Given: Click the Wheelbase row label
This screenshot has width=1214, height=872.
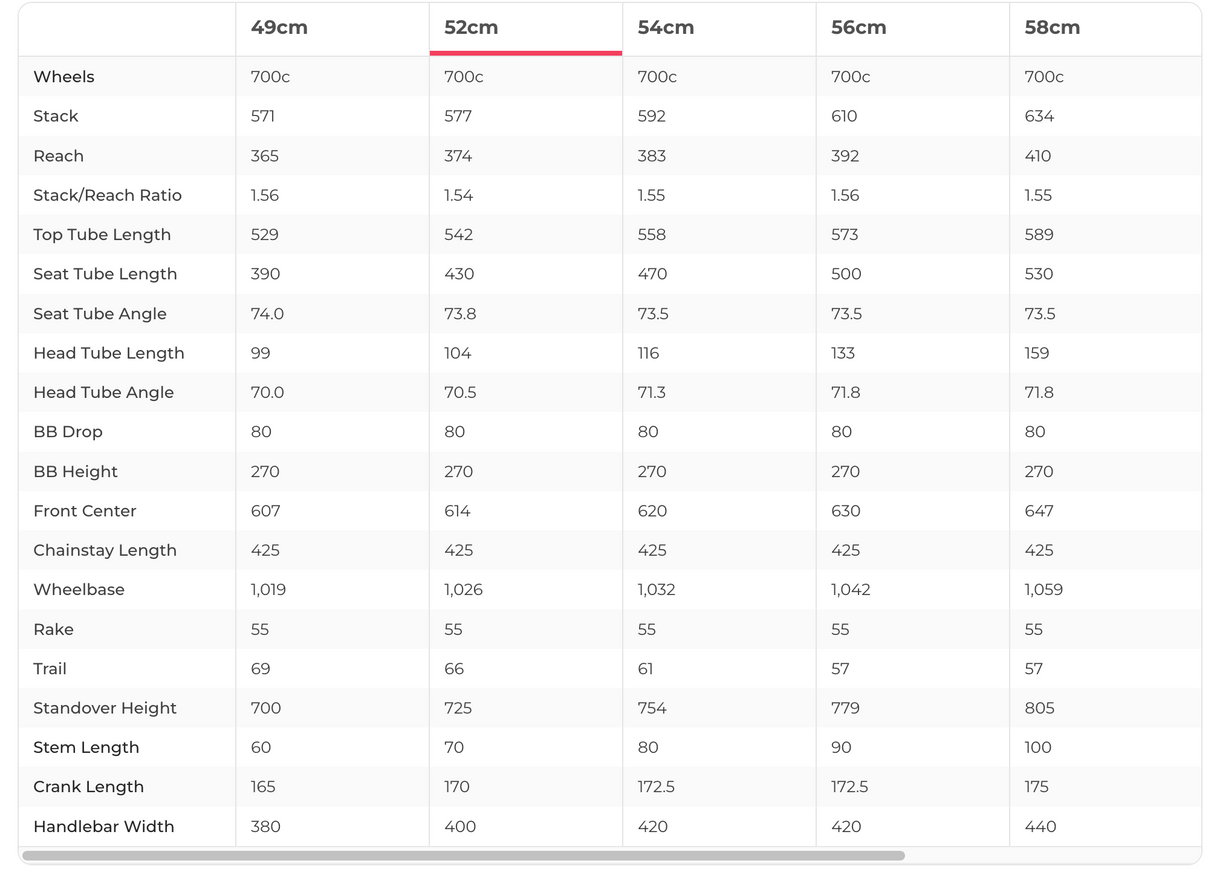Looking at the screenshot, I should coord(79,589).
